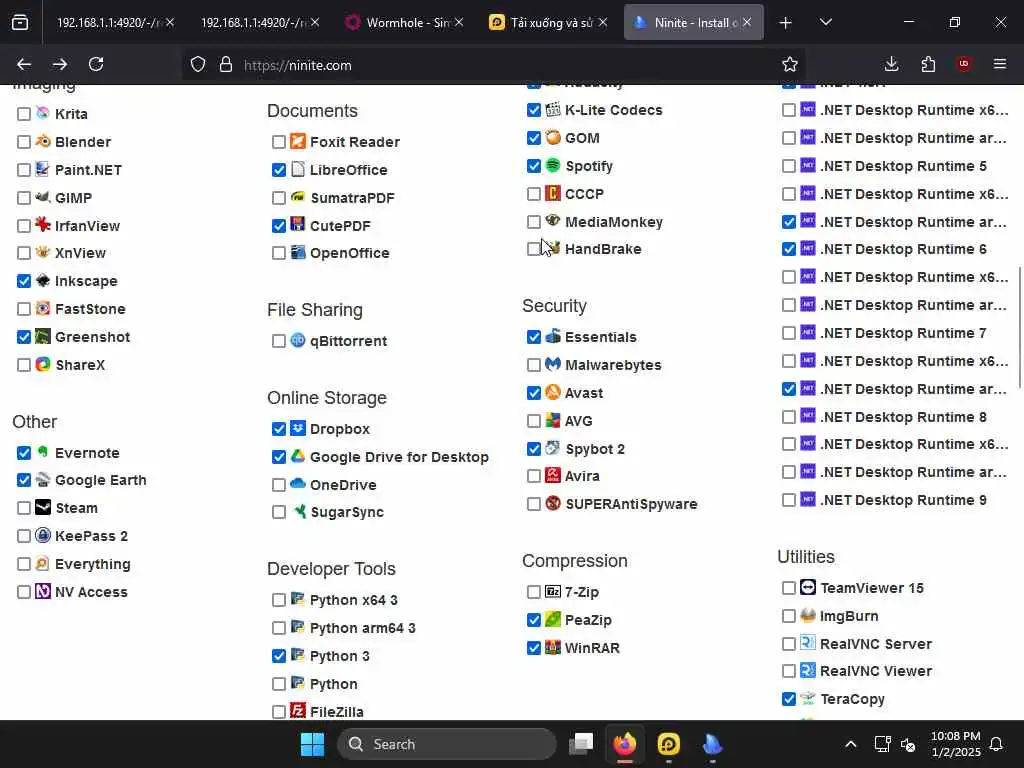Click the AVG icon
The width and height of the screenshot is (1024, 768).
coord(553,421)
